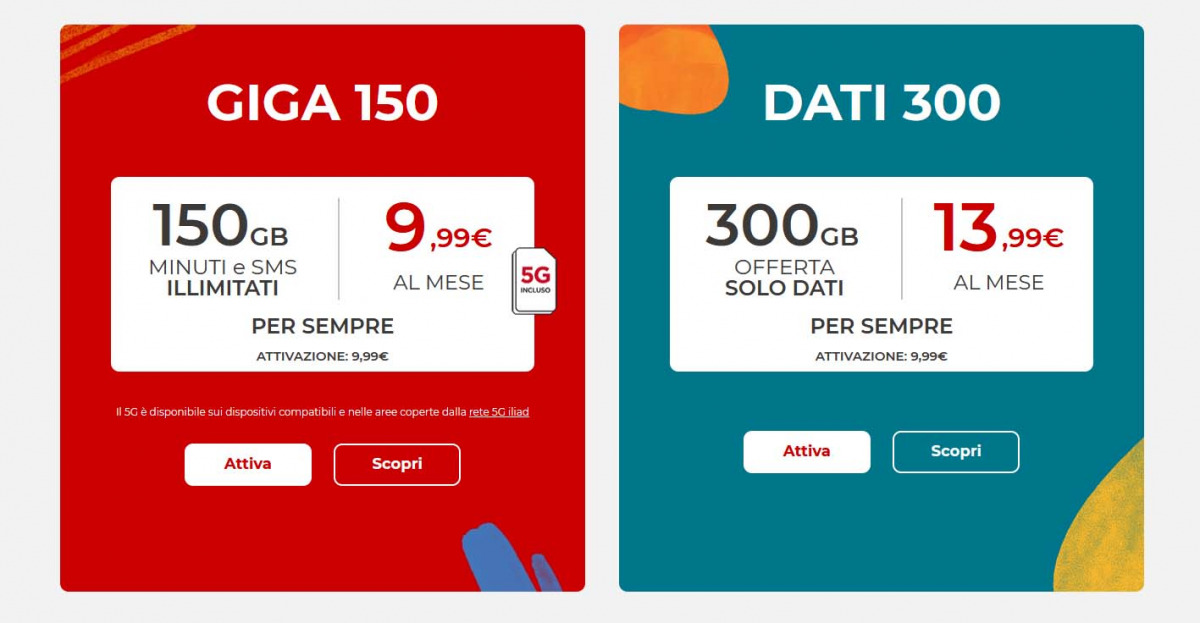Select the 9,99€ monthly price
The width and height of the screenshot is (1200, 623).
[438, 231]
